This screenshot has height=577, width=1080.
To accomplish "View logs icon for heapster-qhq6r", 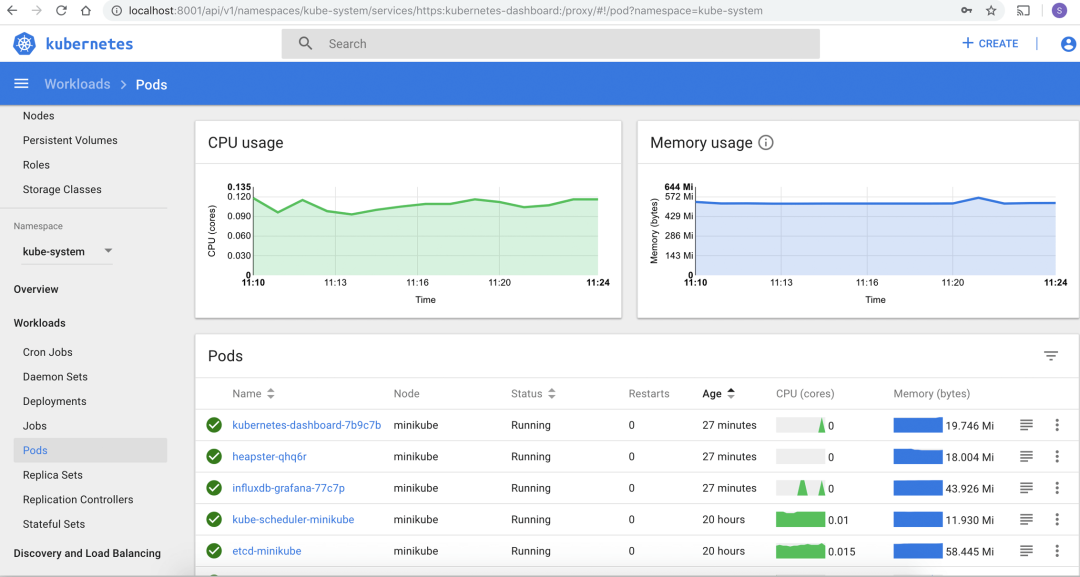I will (x=1026, y=457).
